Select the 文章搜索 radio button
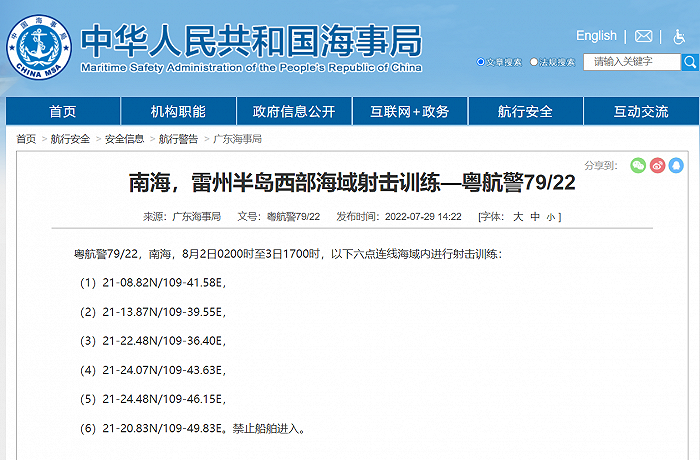Viewport: 700px width, 460px height. pos(481,62)
